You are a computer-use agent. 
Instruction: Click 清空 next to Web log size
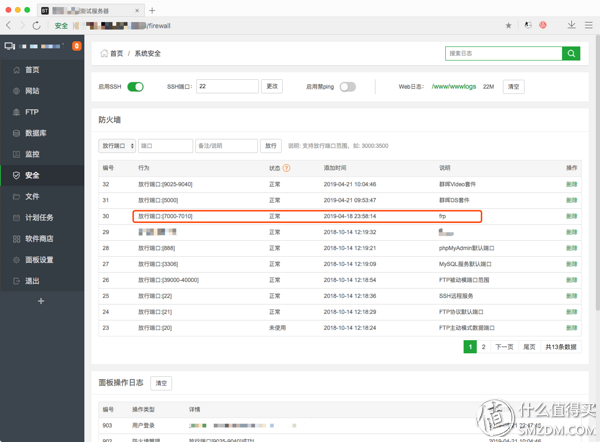pyautogui.click(x=514, y=87)
